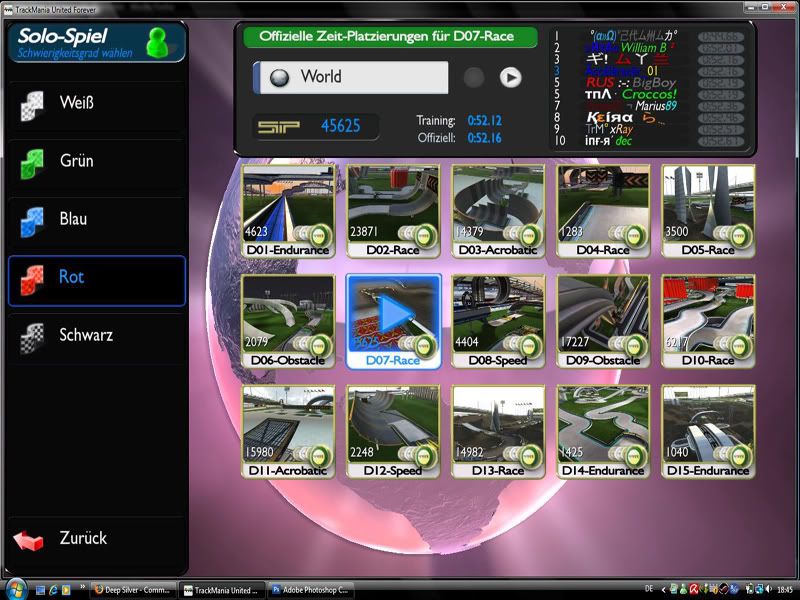This screenshot has height=600, width=800.
Task: Click the SP skill points value 45625
Action: pyautogui.click(x=340, y=126)
